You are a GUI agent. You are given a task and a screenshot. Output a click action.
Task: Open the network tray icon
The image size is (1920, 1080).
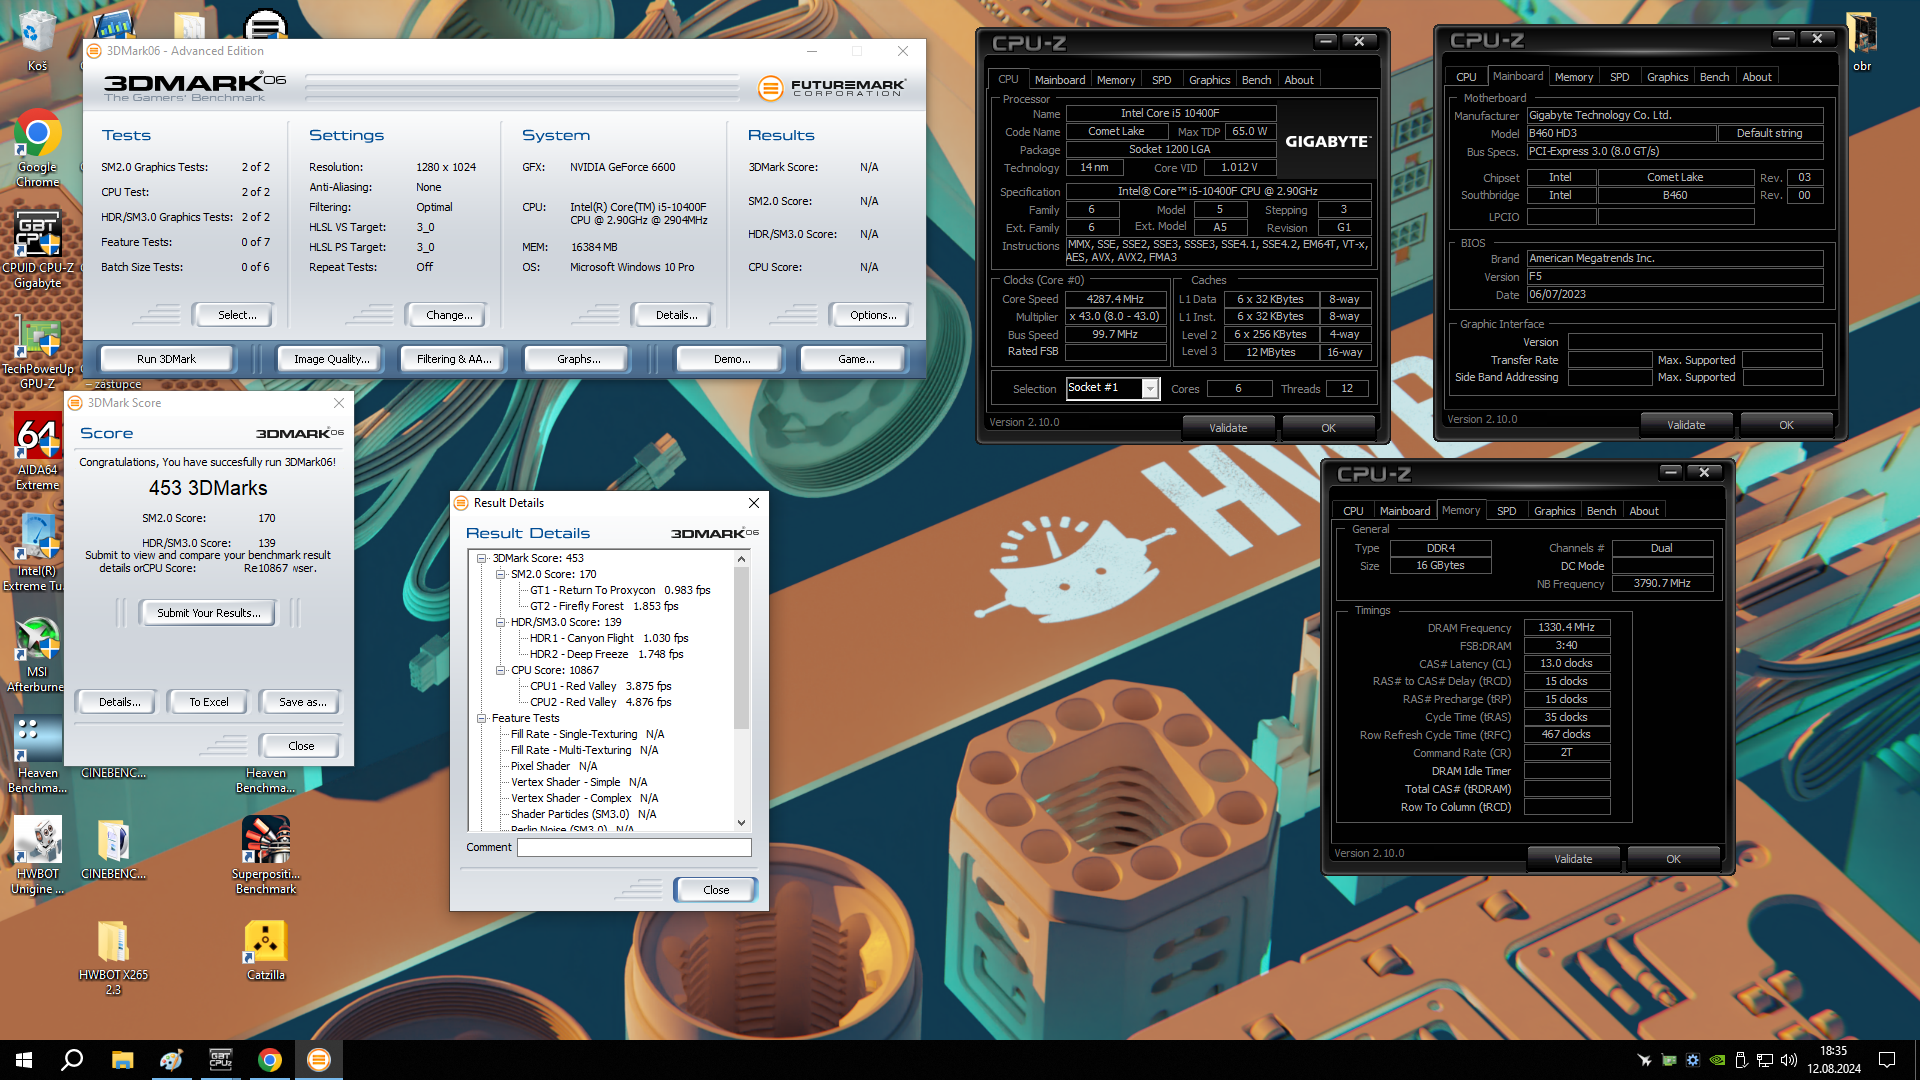[1765, 1060]
